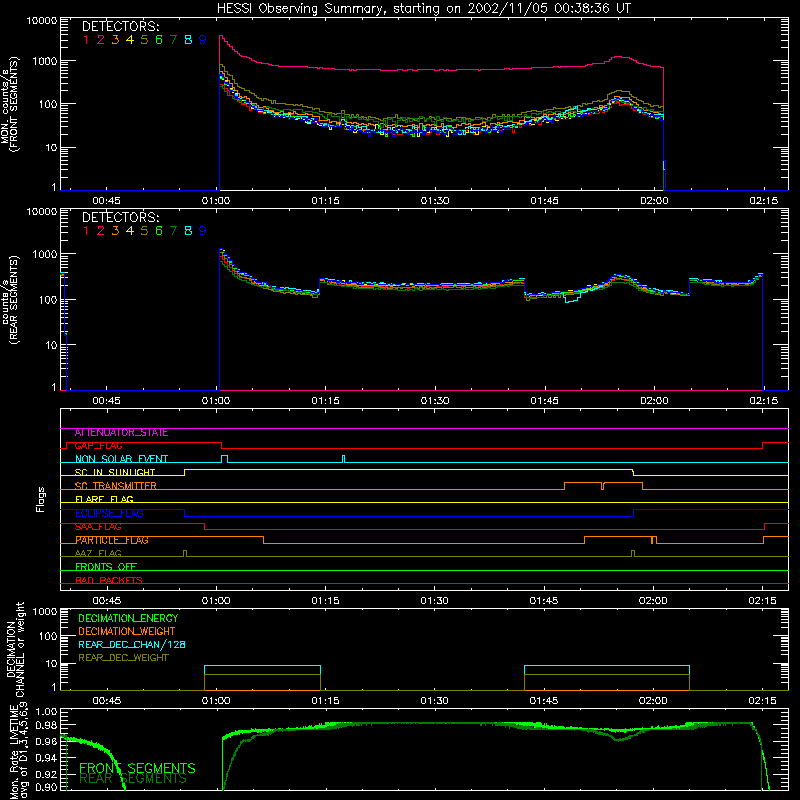Click the PARTICLE_FLAG label
Image resolution: width=800 pixels, height=800 pixels.
pyautogui.click(x=112, y=540)
